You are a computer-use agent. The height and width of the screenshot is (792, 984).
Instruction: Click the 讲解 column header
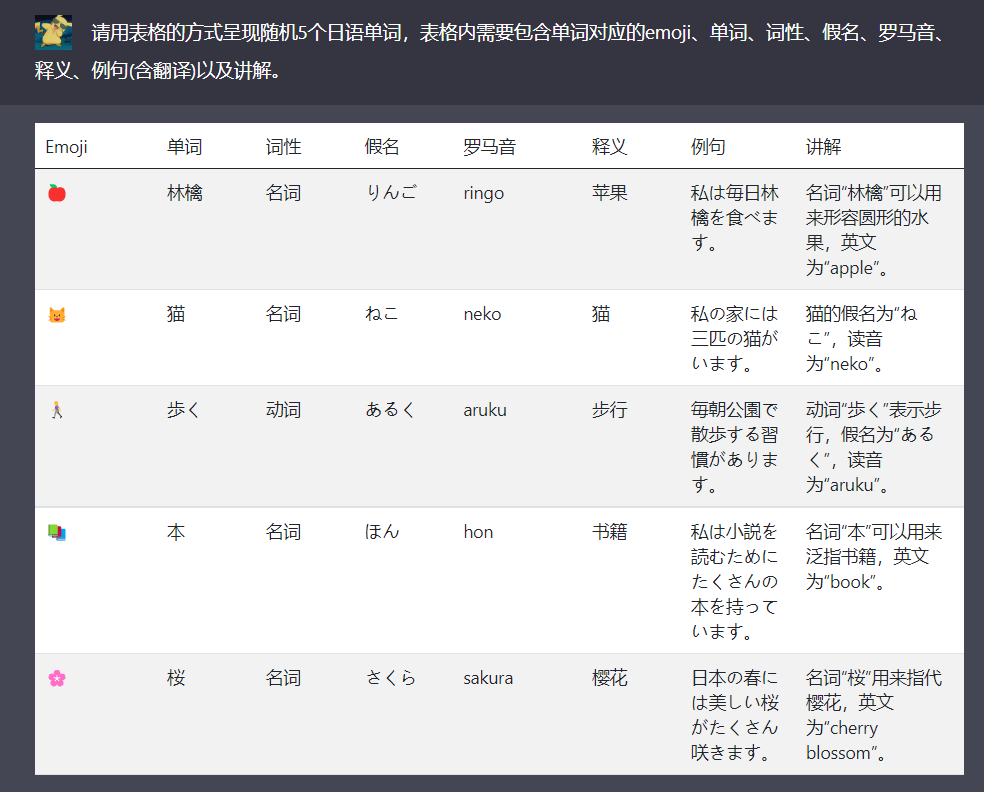point(823,147)
